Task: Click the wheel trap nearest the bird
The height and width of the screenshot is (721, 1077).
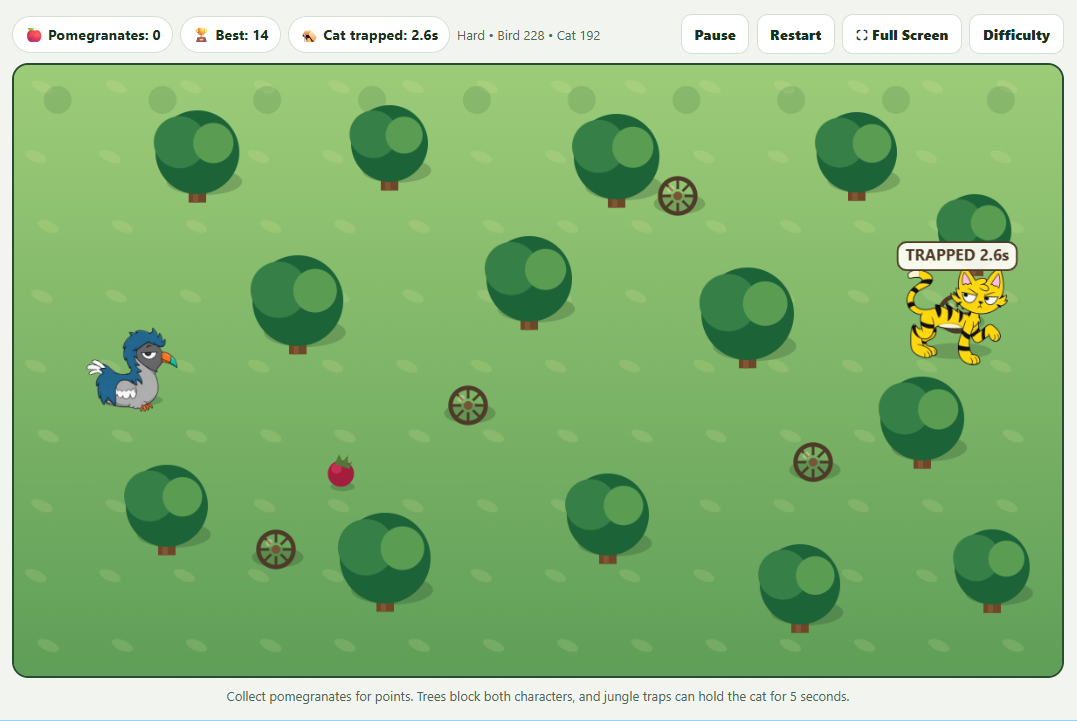Action: 276,549
